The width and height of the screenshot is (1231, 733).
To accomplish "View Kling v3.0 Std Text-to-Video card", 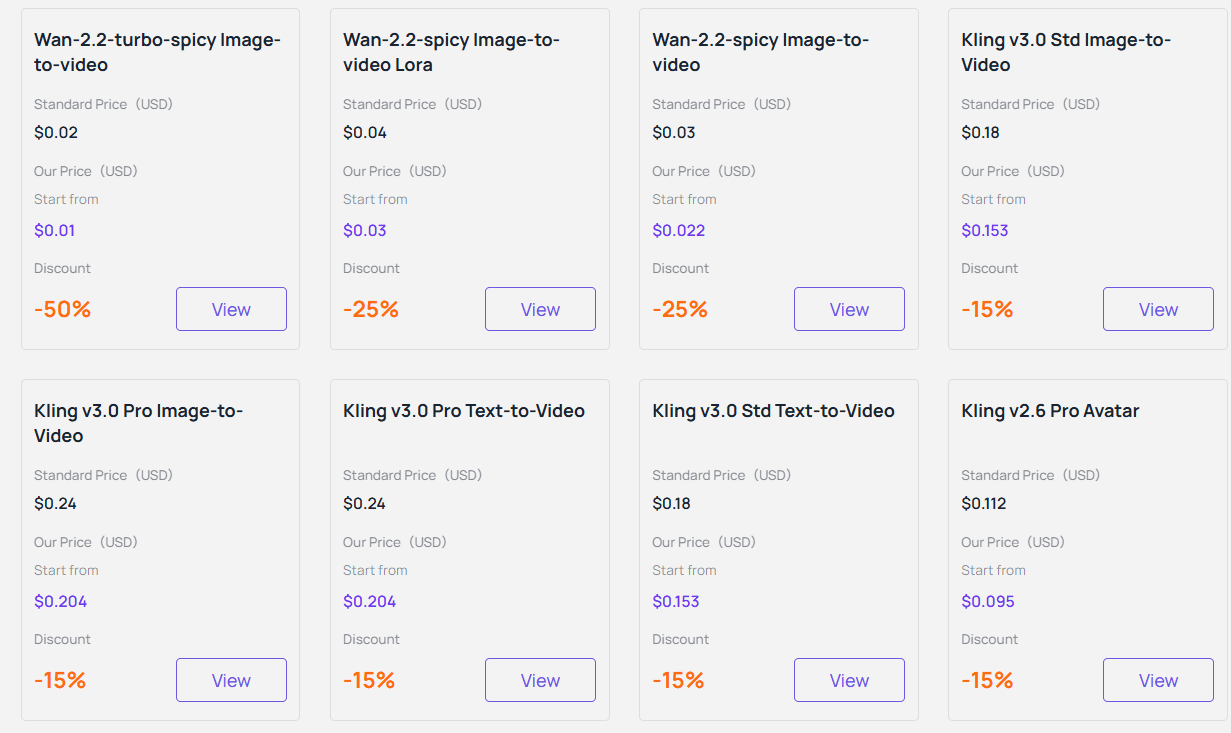I will tap(849, 680).
